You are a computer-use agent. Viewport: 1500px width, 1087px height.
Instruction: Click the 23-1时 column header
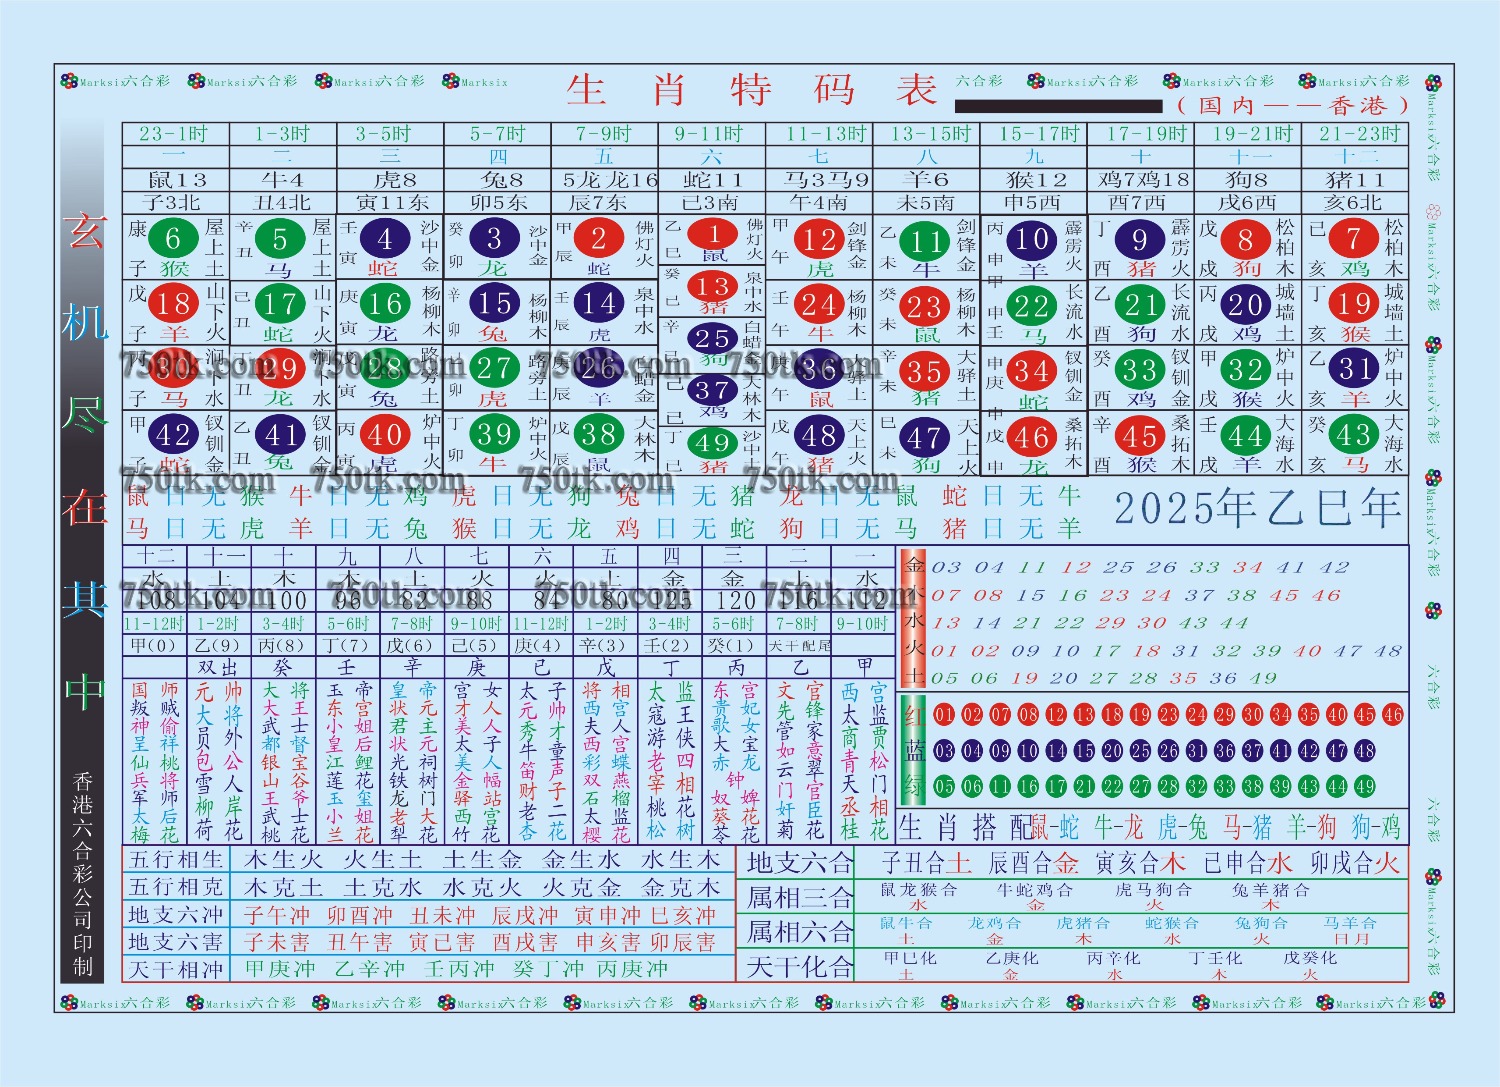175,134
